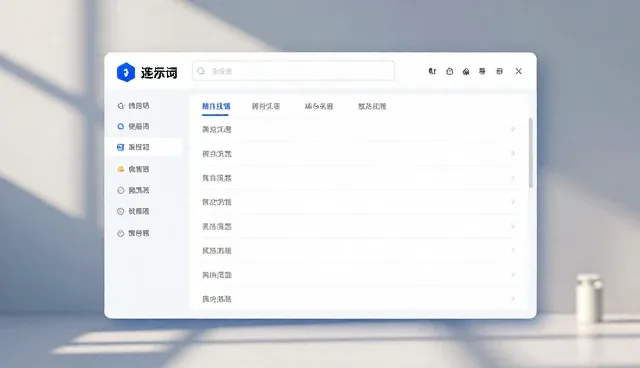The image size is (640, 368).
Task: Click into the top search input field
Action: 293,71
